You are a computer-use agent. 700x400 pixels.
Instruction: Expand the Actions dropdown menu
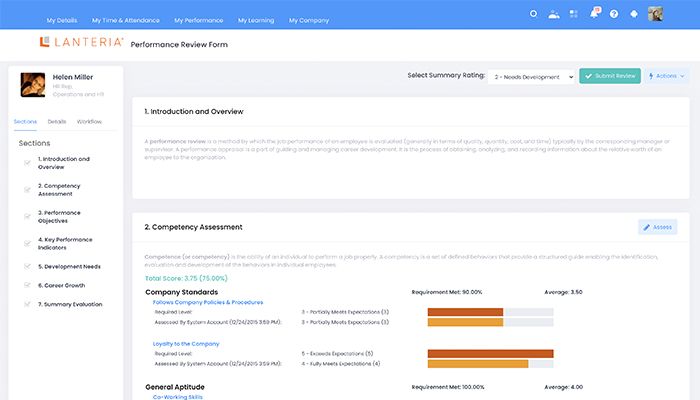tap(668, 76)
